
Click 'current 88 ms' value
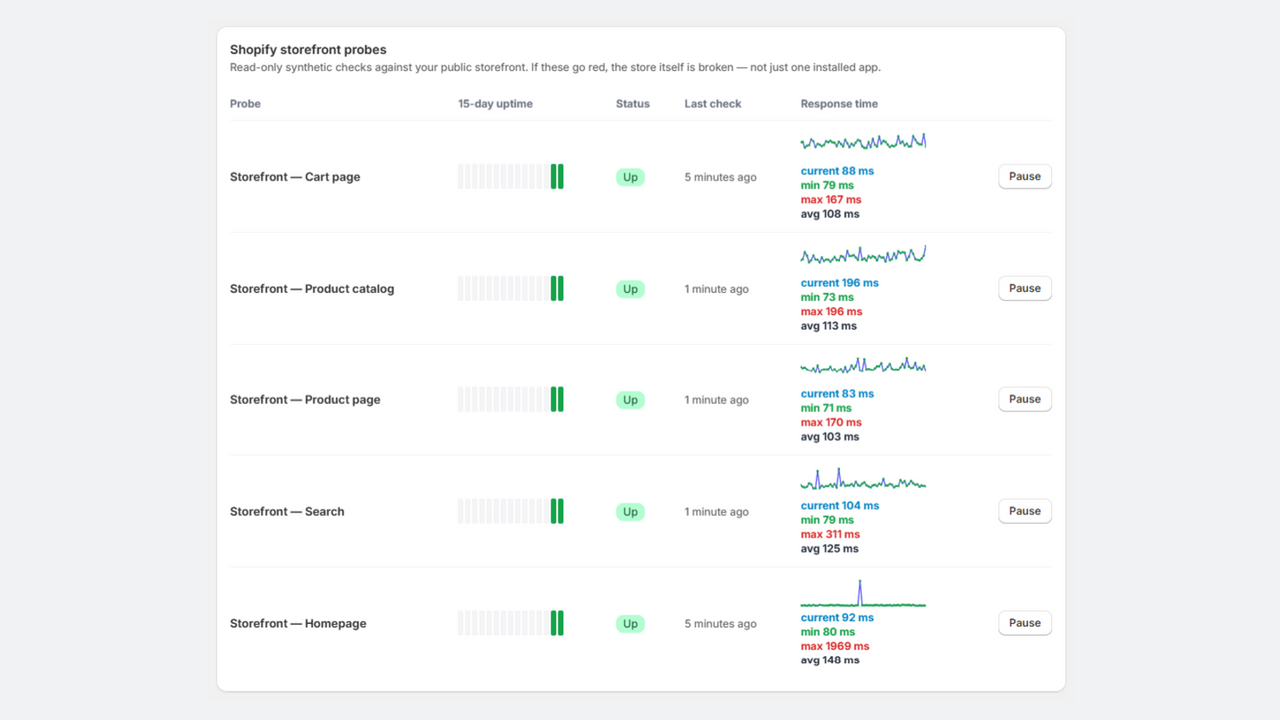837,171
